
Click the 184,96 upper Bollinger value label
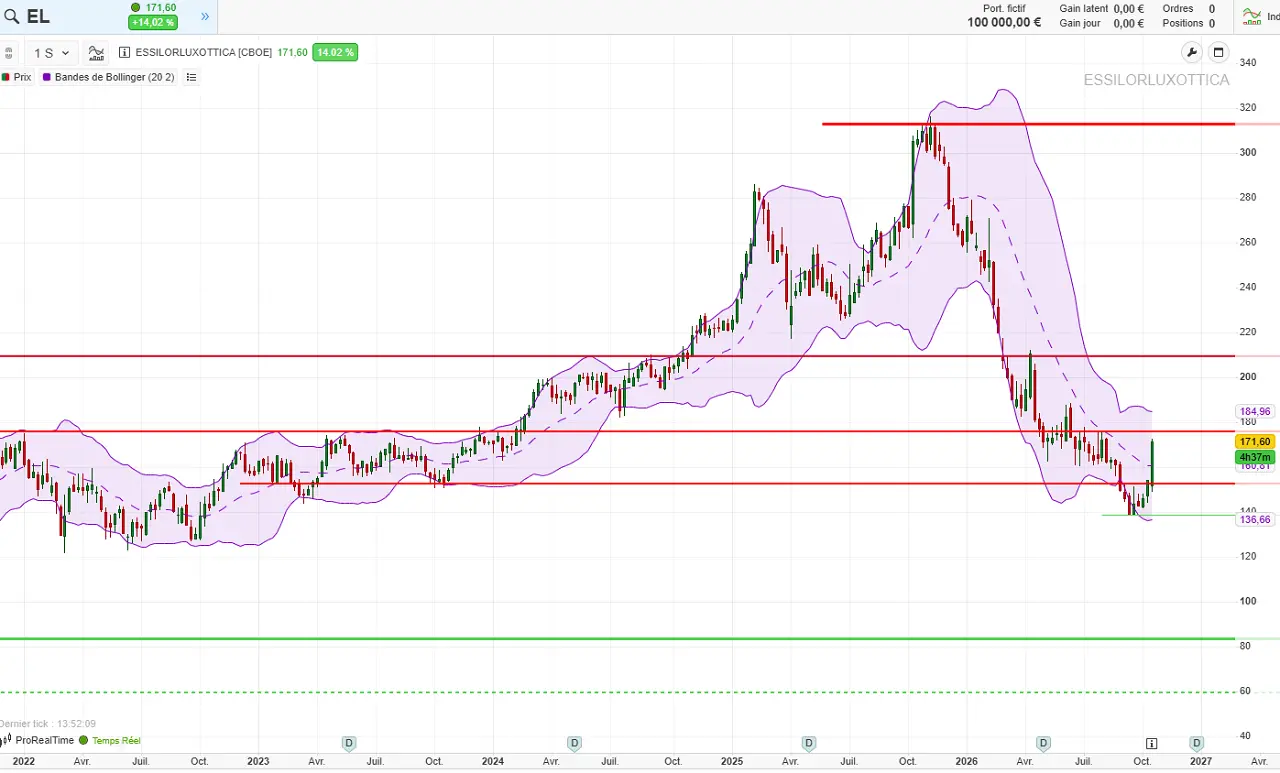(x=1255, y=411)
